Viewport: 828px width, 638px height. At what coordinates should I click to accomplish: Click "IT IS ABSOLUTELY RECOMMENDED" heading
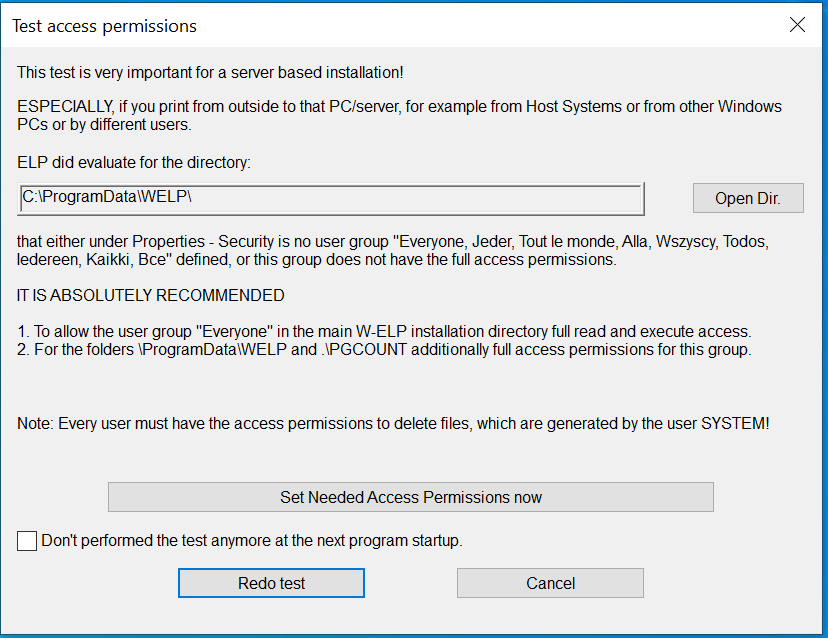coord(151,296)
